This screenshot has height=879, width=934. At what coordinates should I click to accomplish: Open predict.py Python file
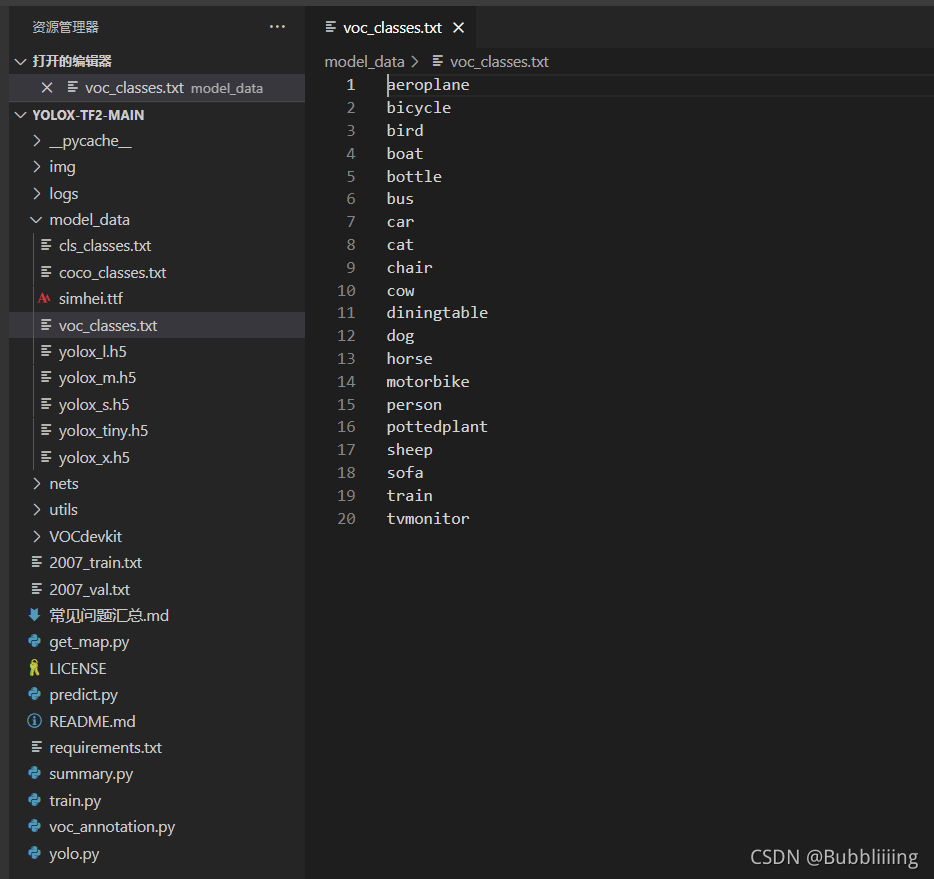(x=83, y=695)
